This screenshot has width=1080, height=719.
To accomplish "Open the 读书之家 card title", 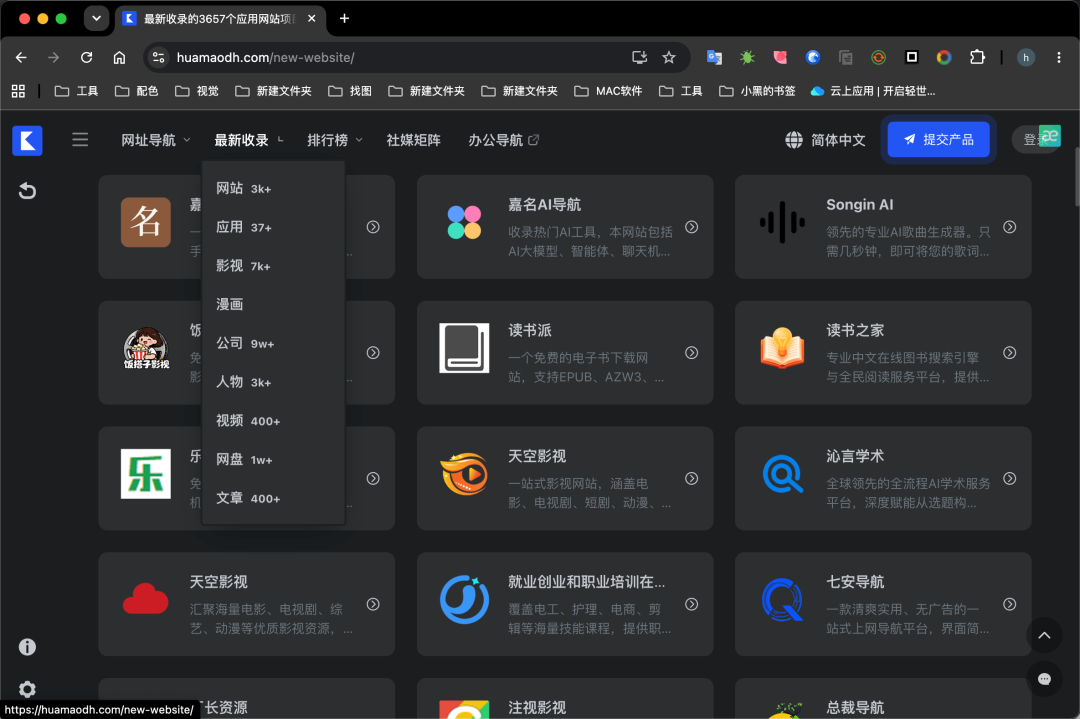I will coord(855,331).
